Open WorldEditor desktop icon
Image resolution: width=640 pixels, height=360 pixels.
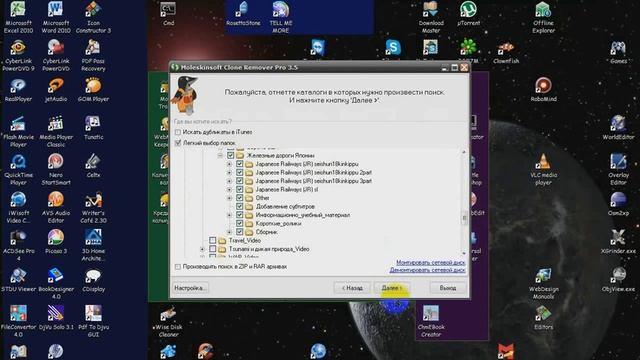pyautogui.click(x=618, y=128)
